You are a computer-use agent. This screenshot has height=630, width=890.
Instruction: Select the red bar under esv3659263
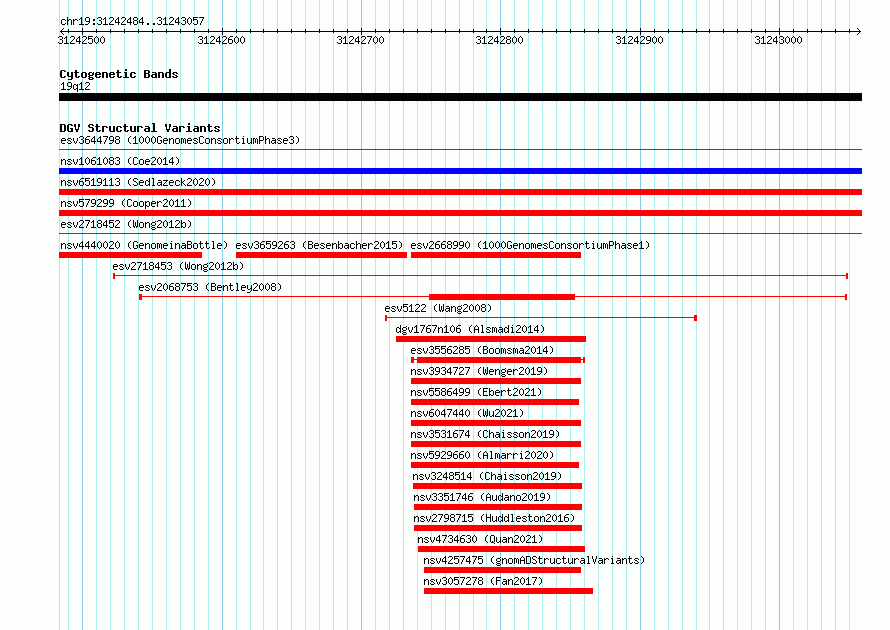(x=321, y=255)
